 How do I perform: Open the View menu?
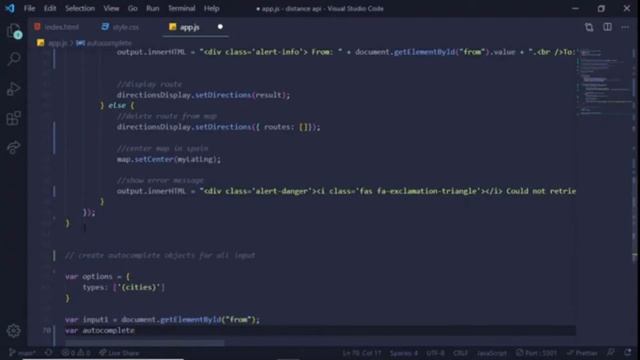(x=111, y=8)
